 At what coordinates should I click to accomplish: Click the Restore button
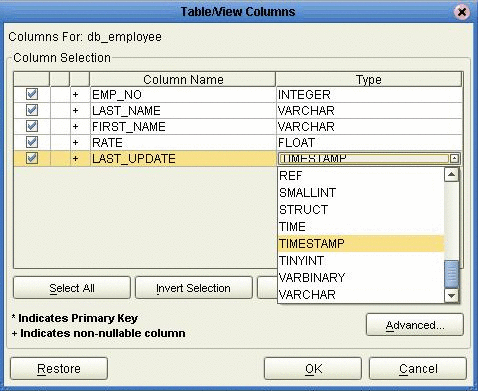click(59, 369)
